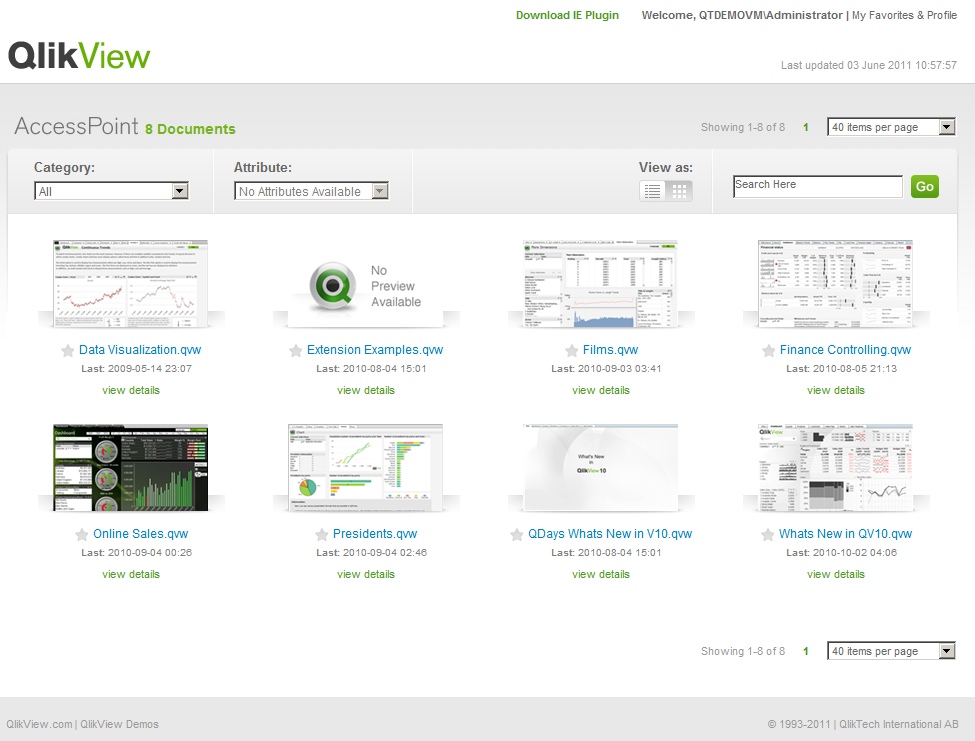The height and width of the screenshot is (741, 975).
Task: Open QlikView.com footer link
Action: pos(39,724)
